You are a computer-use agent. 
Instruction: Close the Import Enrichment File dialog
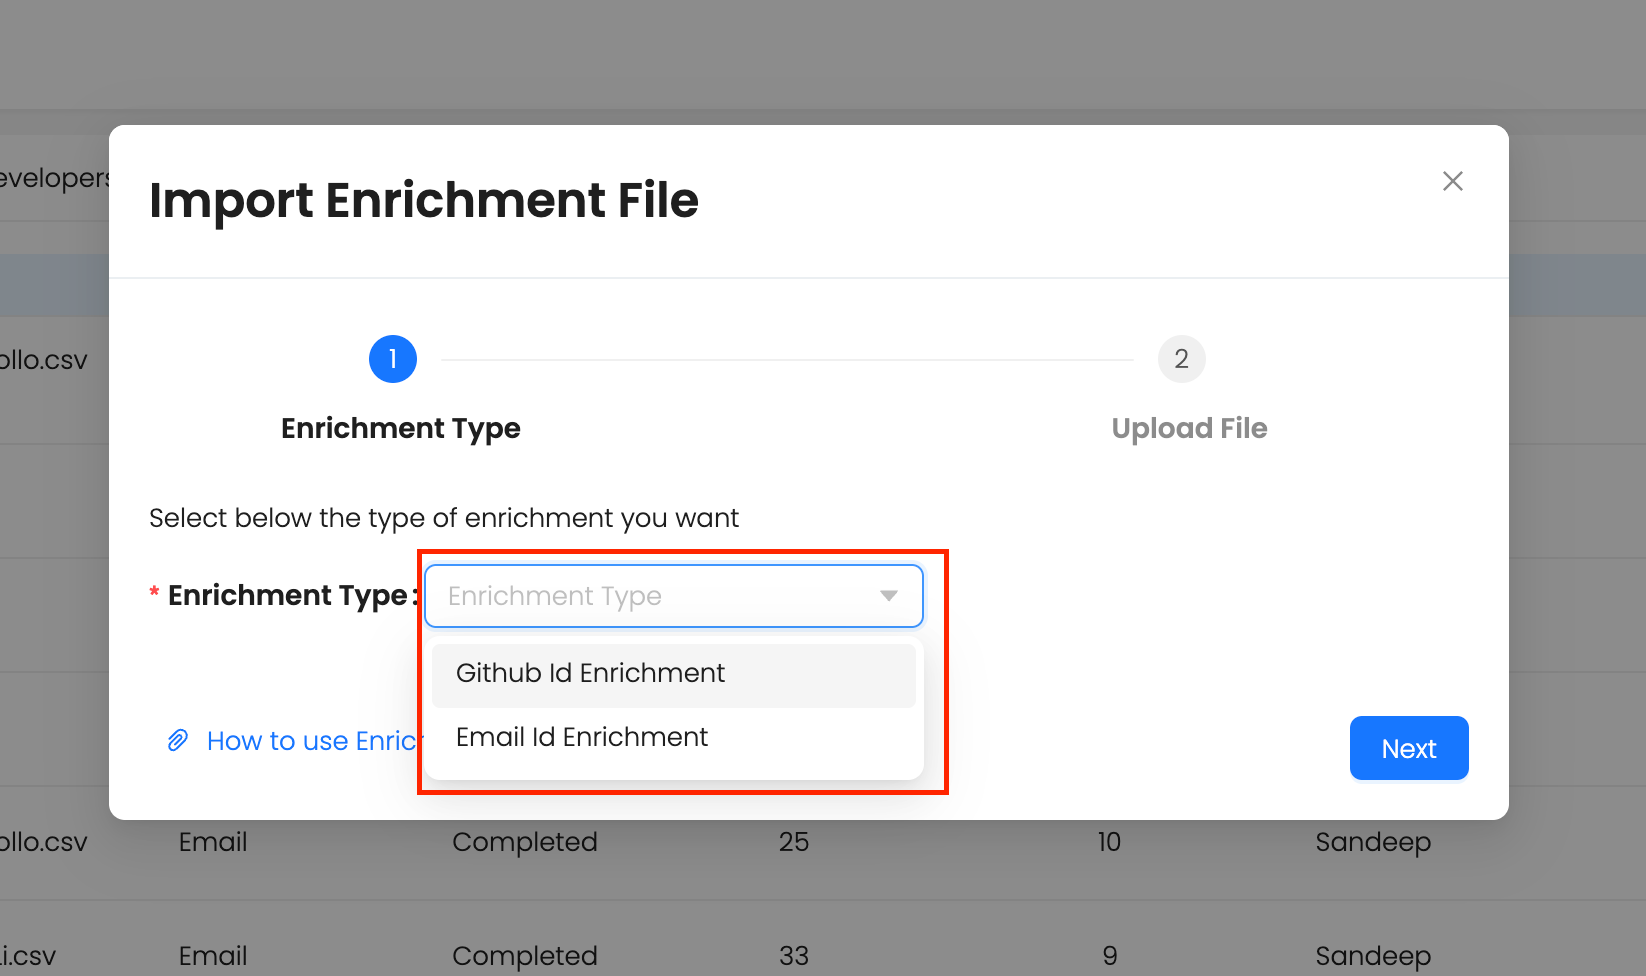click(x=1452, y=181)
